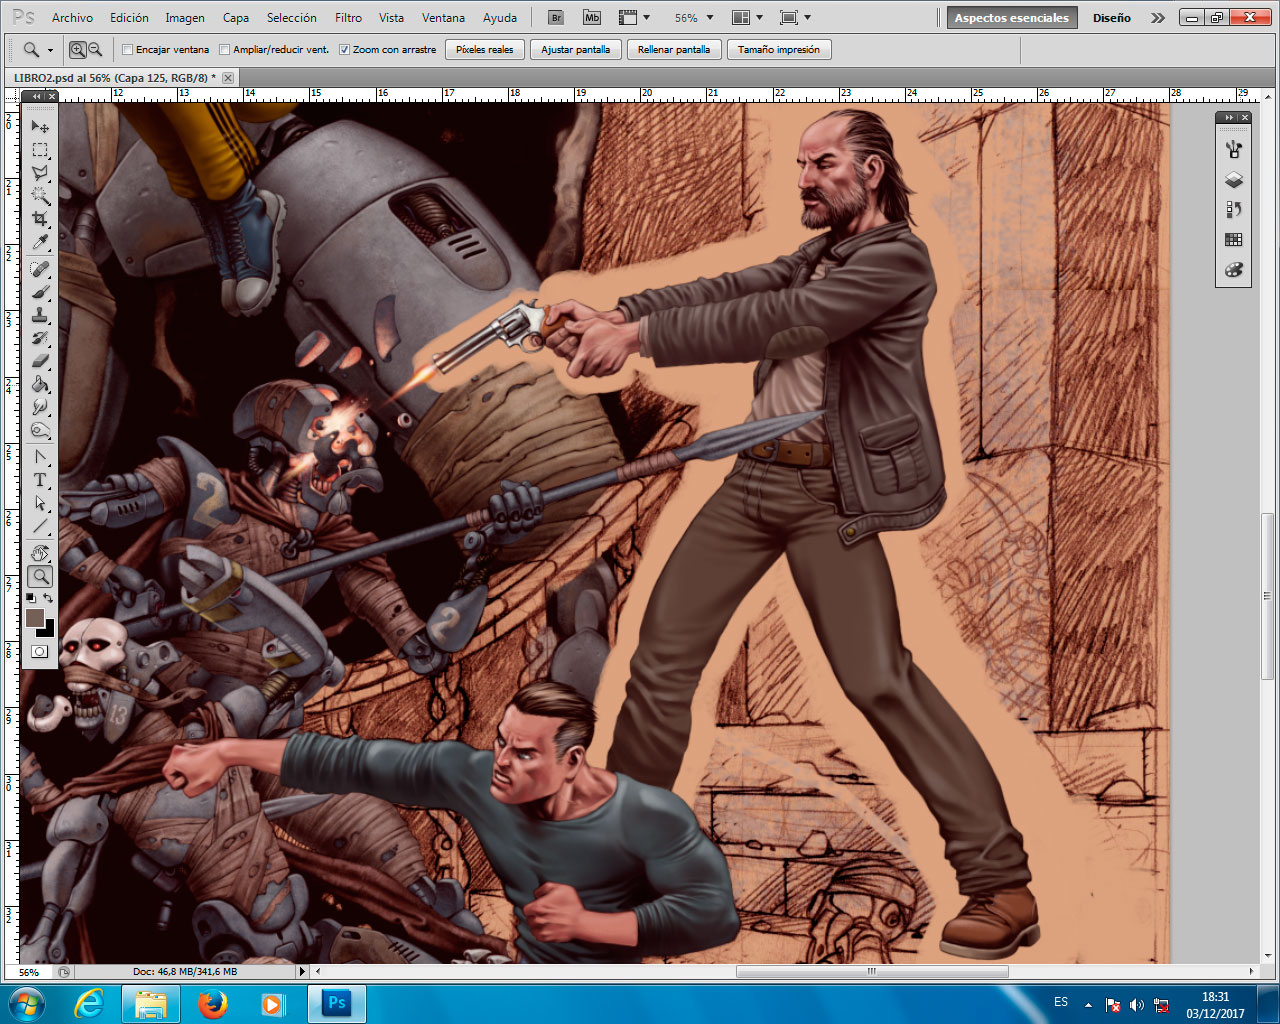Select the Eyedropper tool

point(40,242)
